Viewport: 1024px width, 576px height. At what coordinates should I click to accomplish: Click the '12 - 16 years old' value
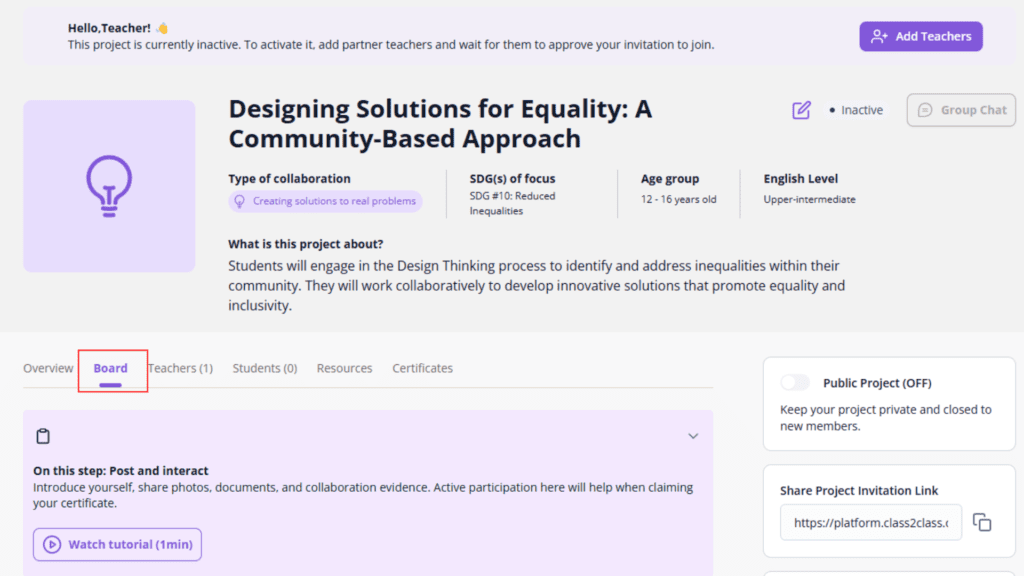679,200
